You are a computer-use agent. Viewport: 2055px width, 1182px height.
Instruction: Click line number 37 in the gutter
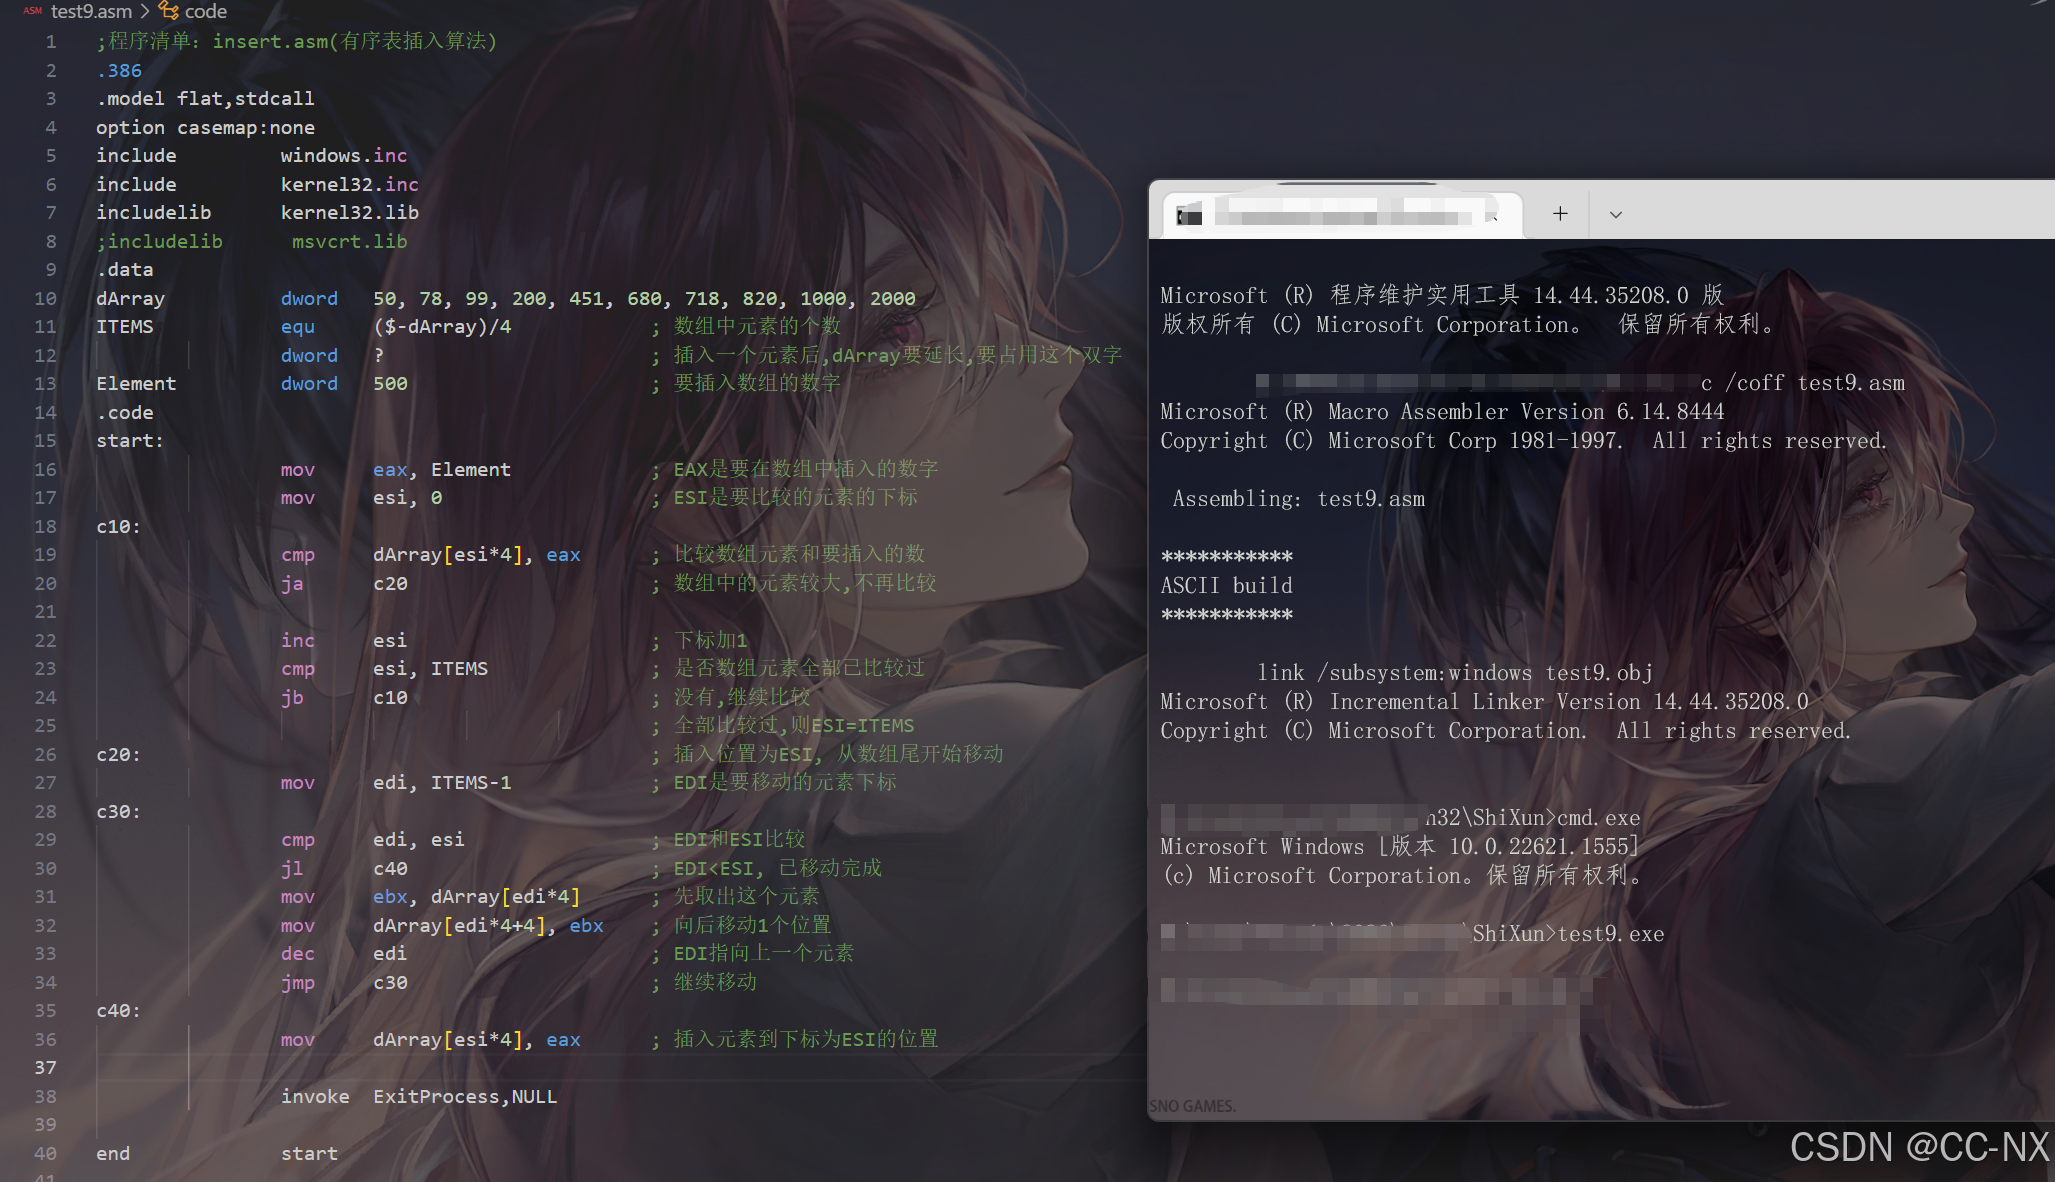[x=45, y=1068]
